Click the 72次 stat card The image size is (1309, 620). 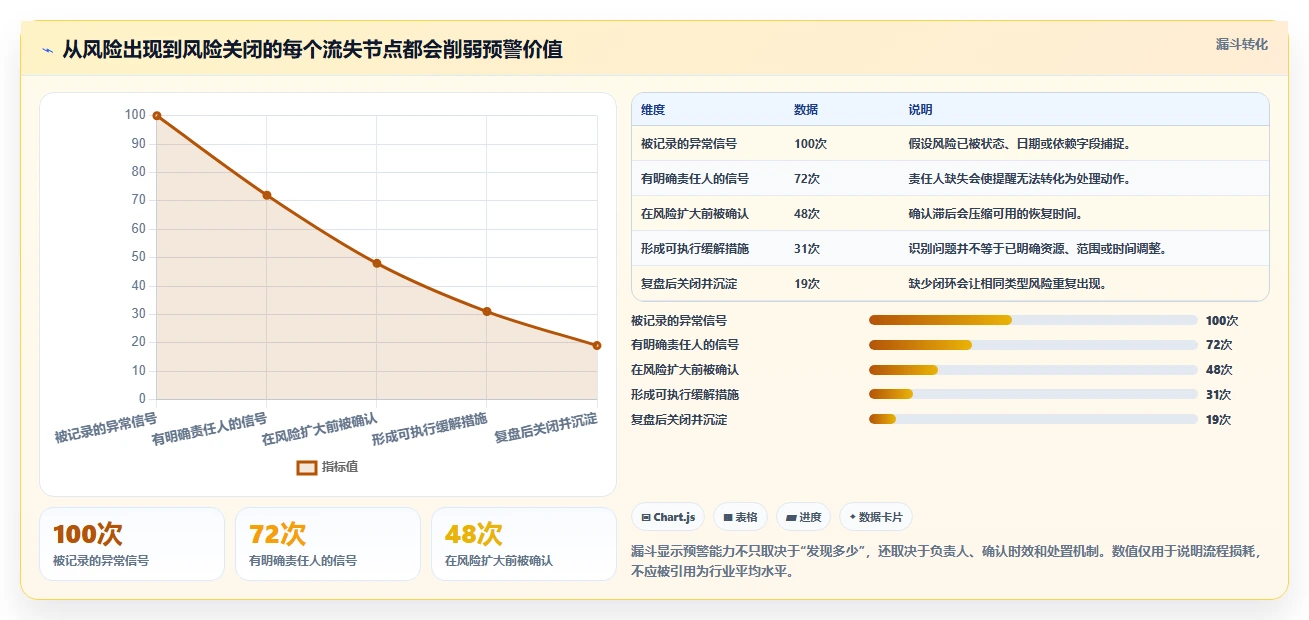328,544
